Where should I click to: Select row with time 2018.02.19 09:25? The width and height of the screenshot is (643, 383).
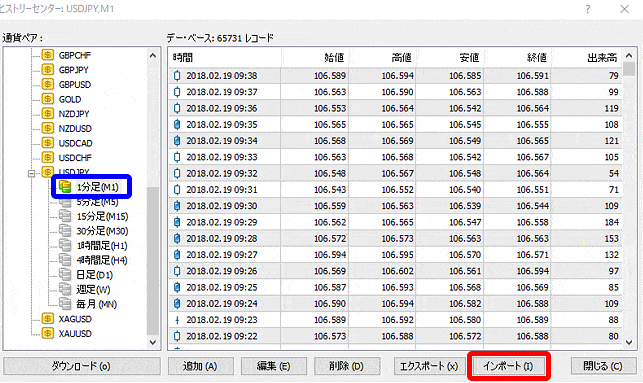(x=395, y=287)
